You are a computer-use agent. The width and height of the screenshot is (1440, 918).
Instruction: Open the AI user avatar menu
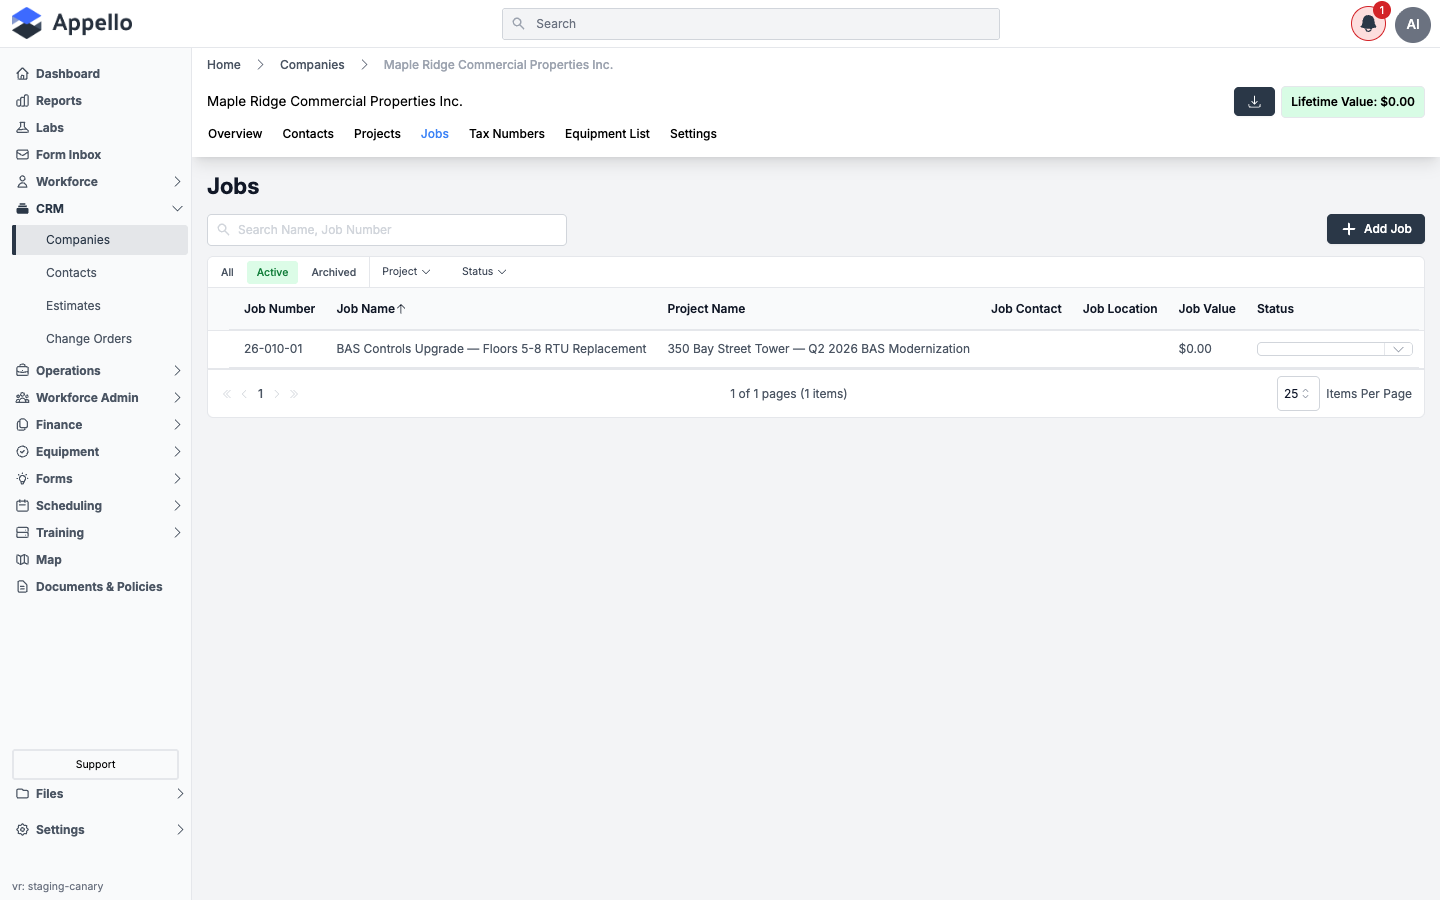(1413, 25)
